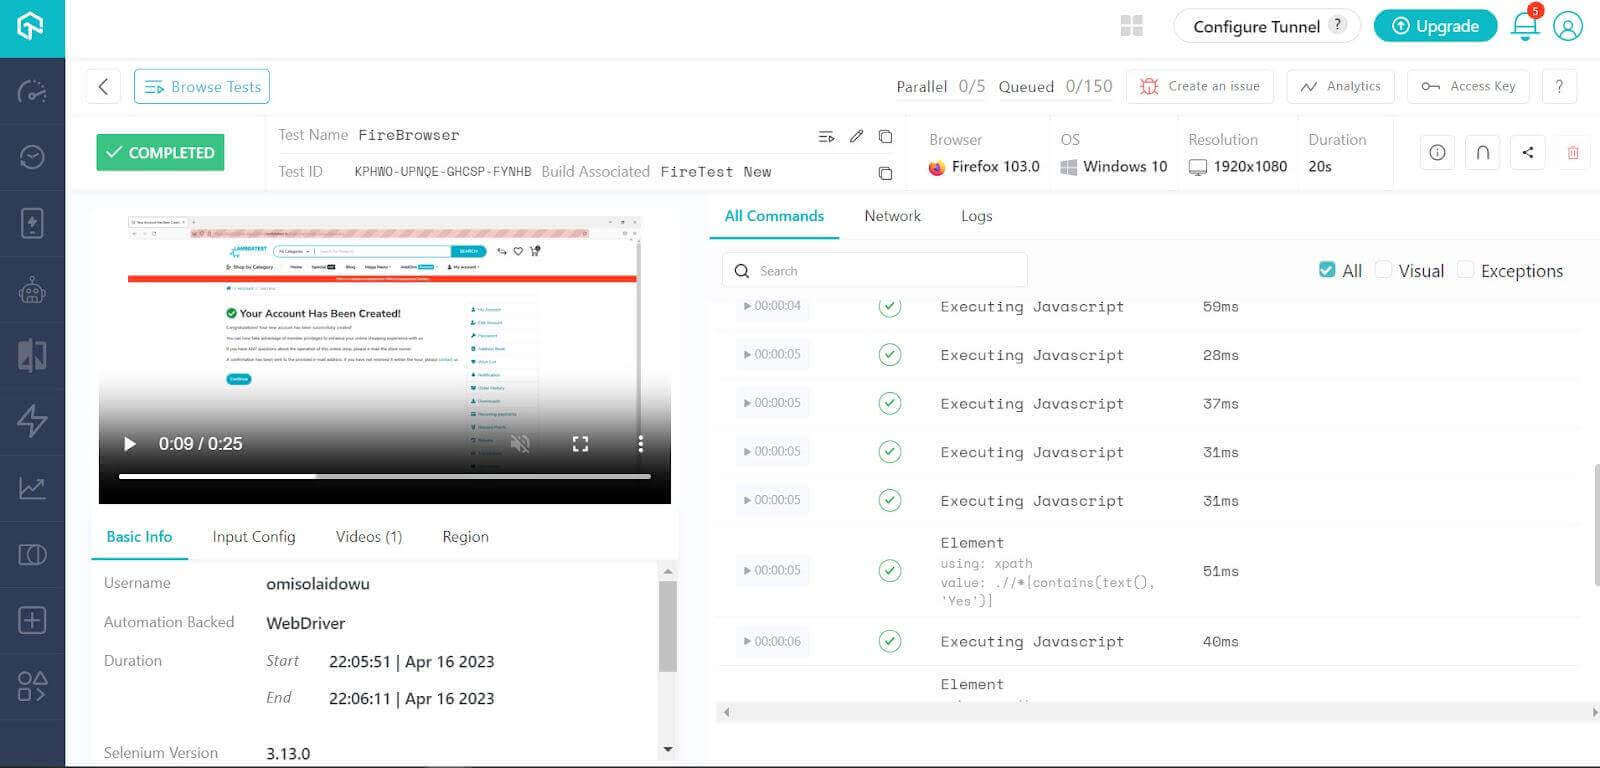Copy the Test ID with the copy icon
1600x768 pixels.
pyautogui.click(x=885, y=173)
